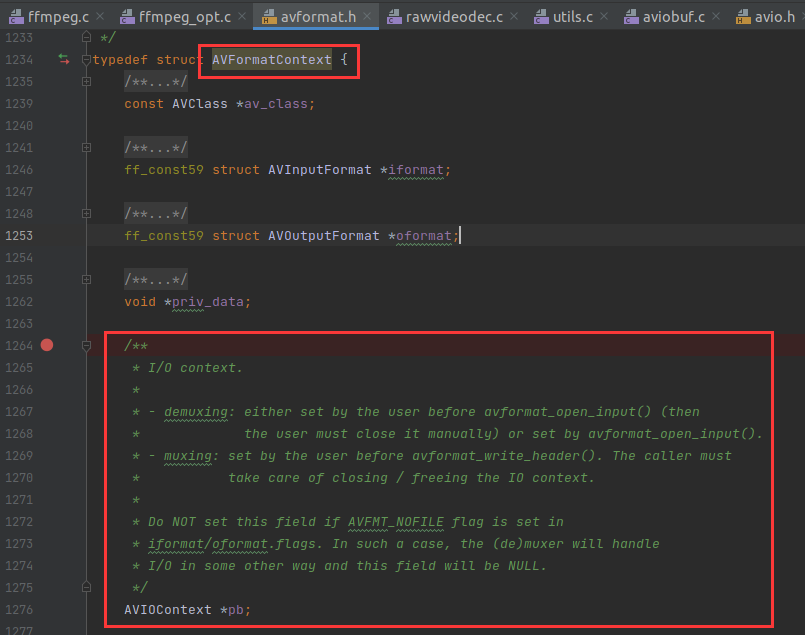
Task: Close the ffmpeg.c tab
Action: [x=100, y=16]
